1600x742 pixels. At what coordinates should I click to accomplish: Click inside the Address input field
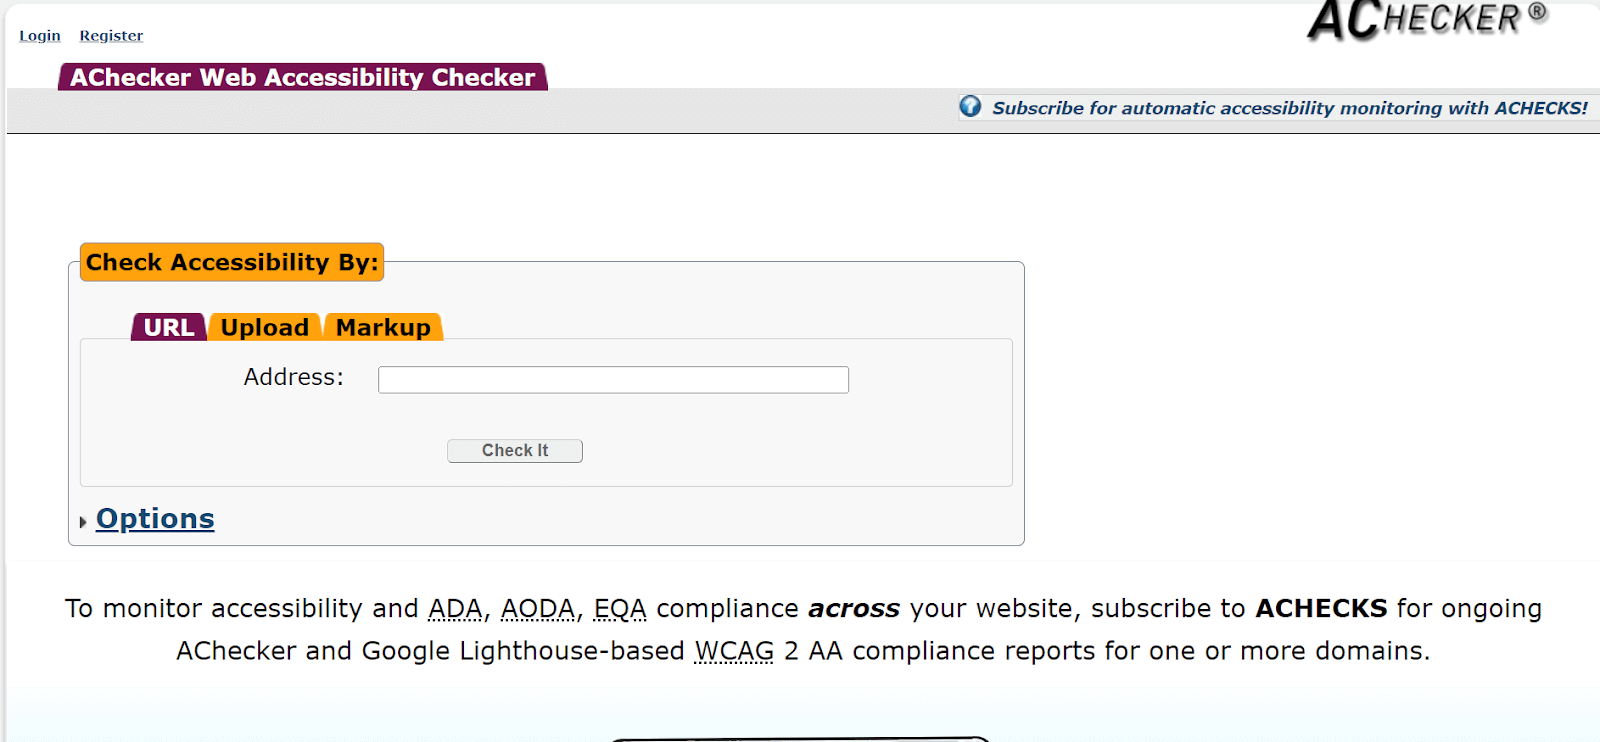coord(612,379)
